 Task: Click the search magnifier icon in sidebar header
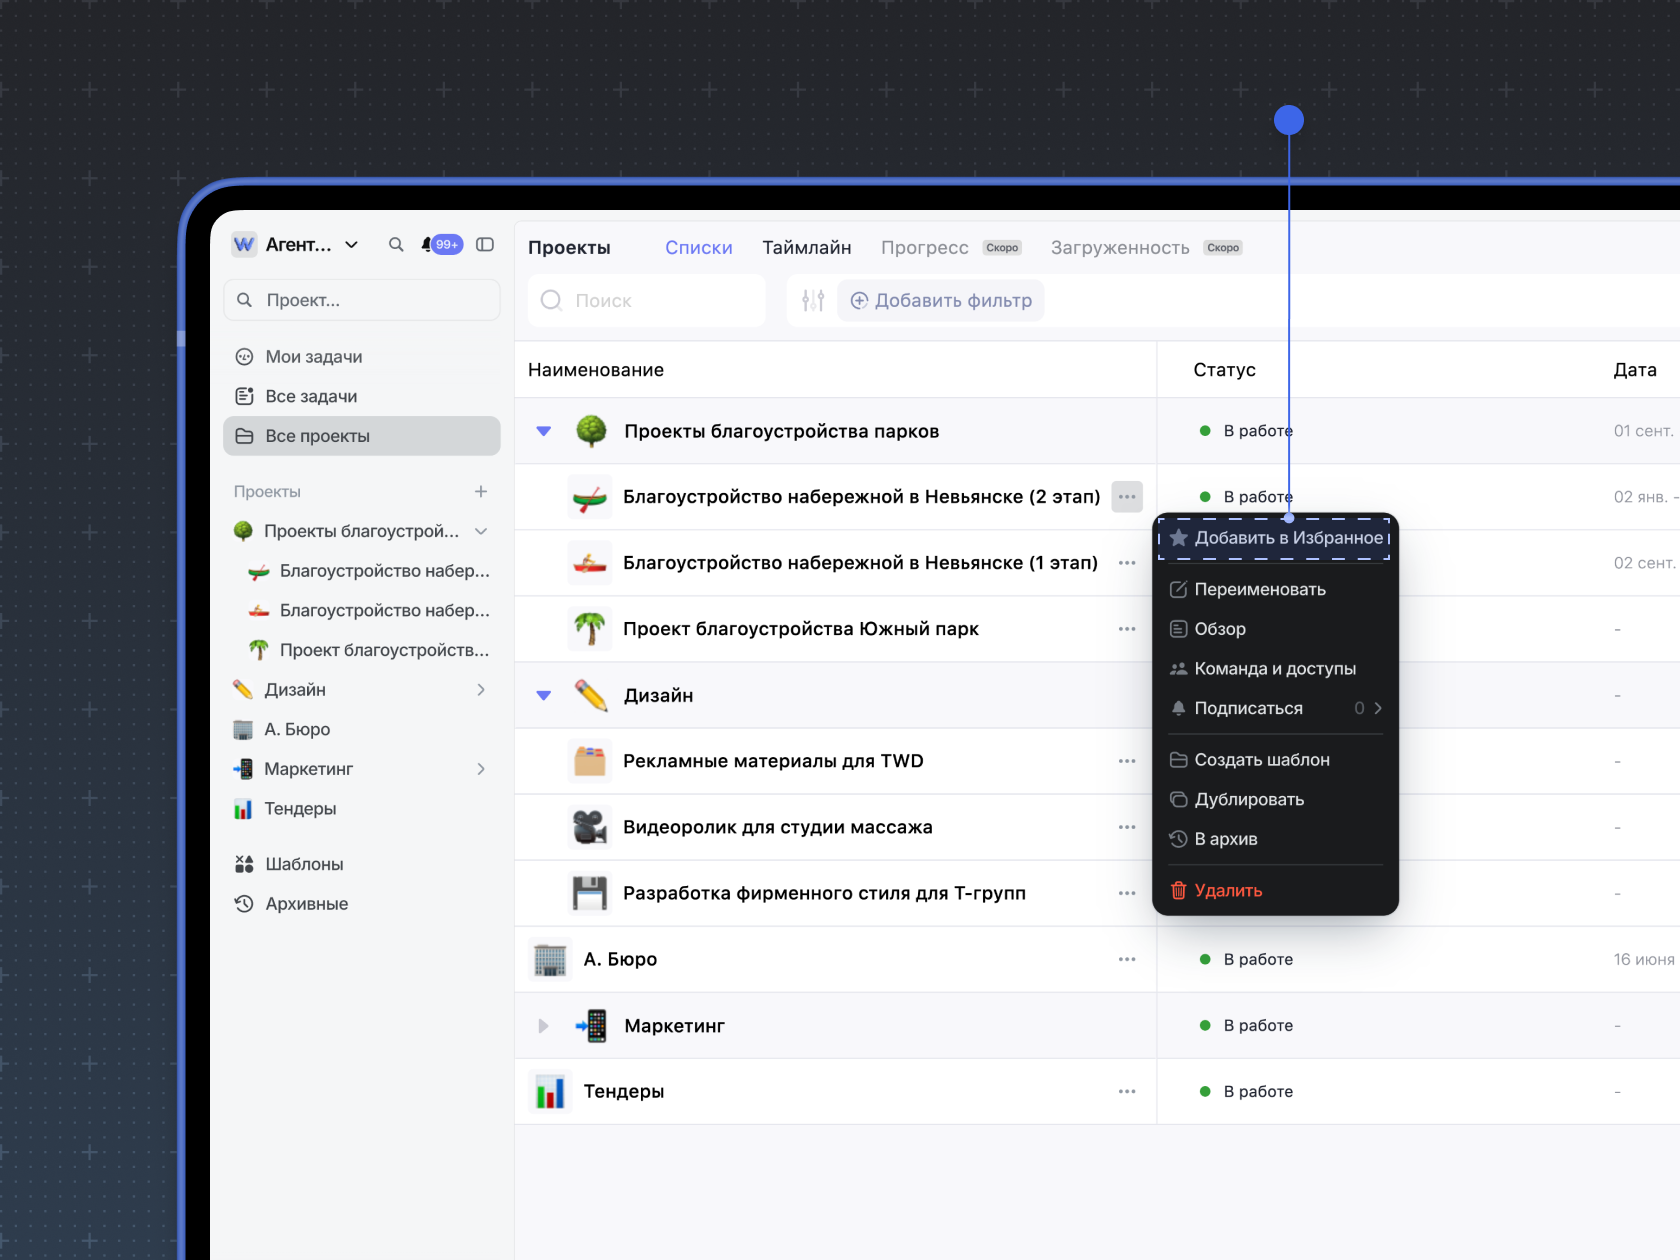(396, 245)
